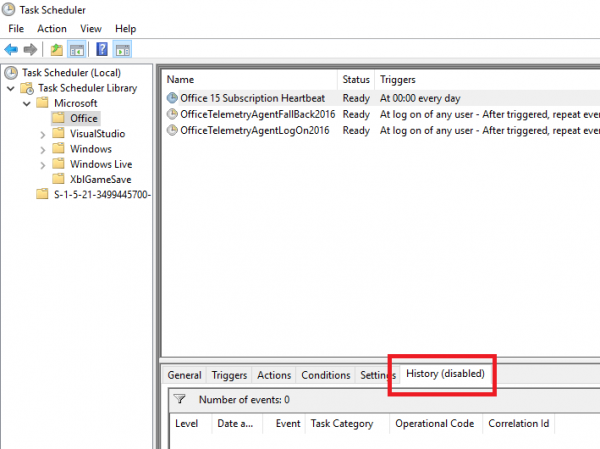Click the Forward arrow toolbar icon

30,49
